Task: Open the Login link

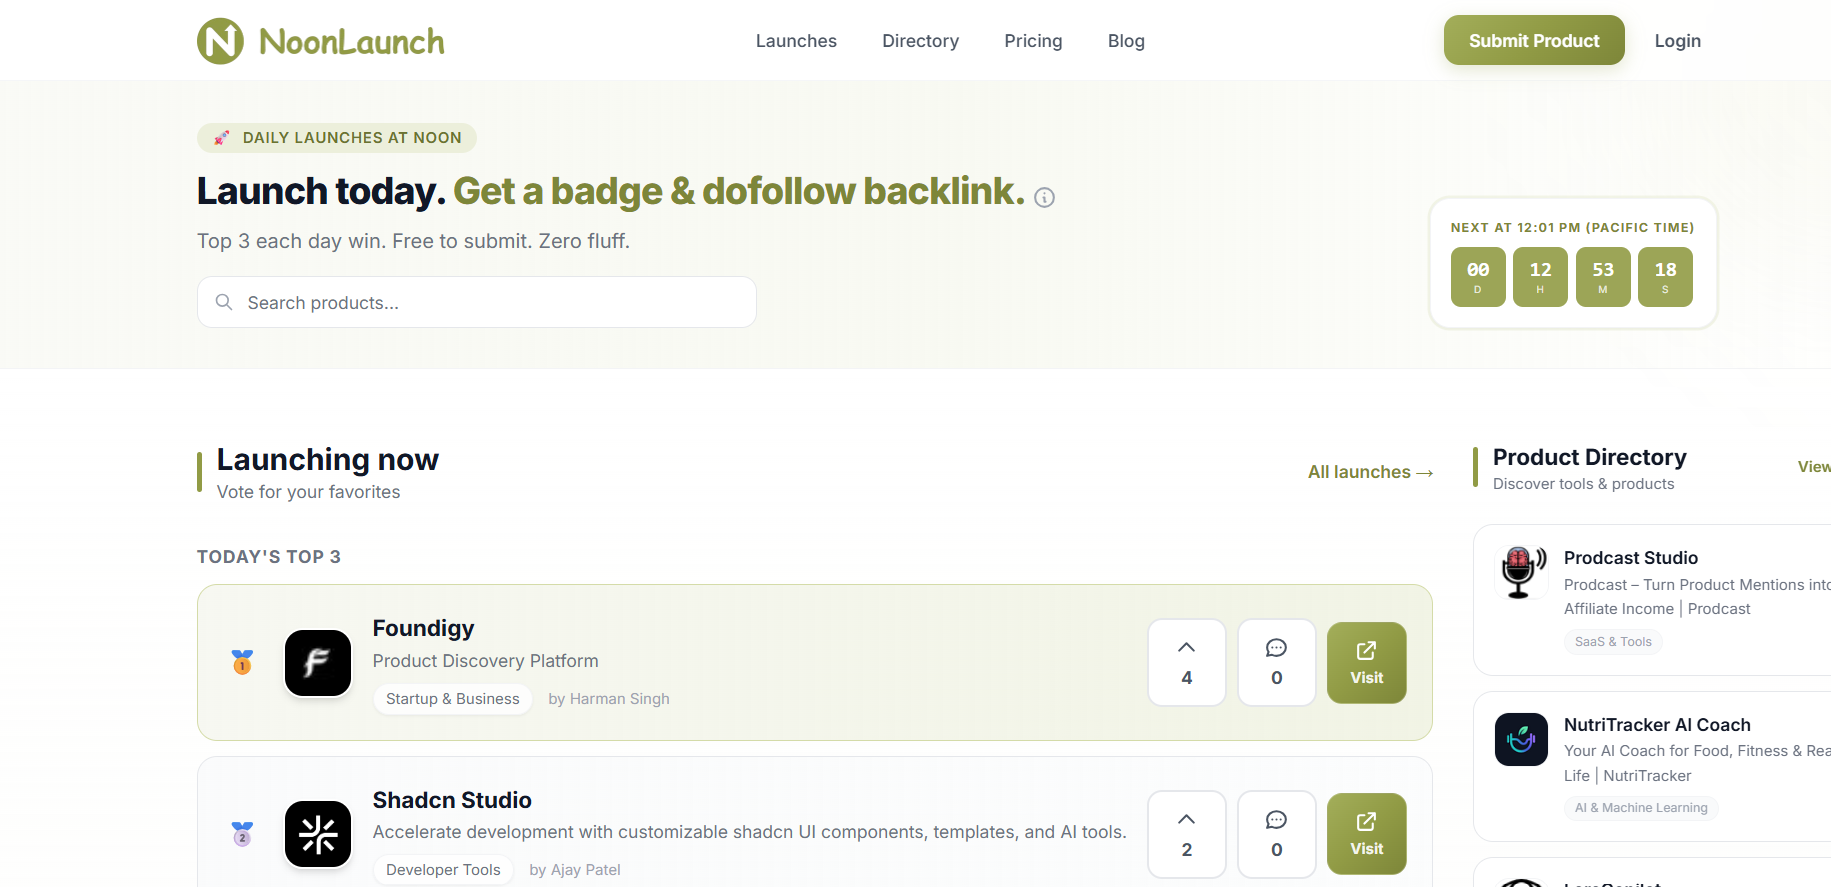Action: pyautogui.click(x=1677, y=41)
